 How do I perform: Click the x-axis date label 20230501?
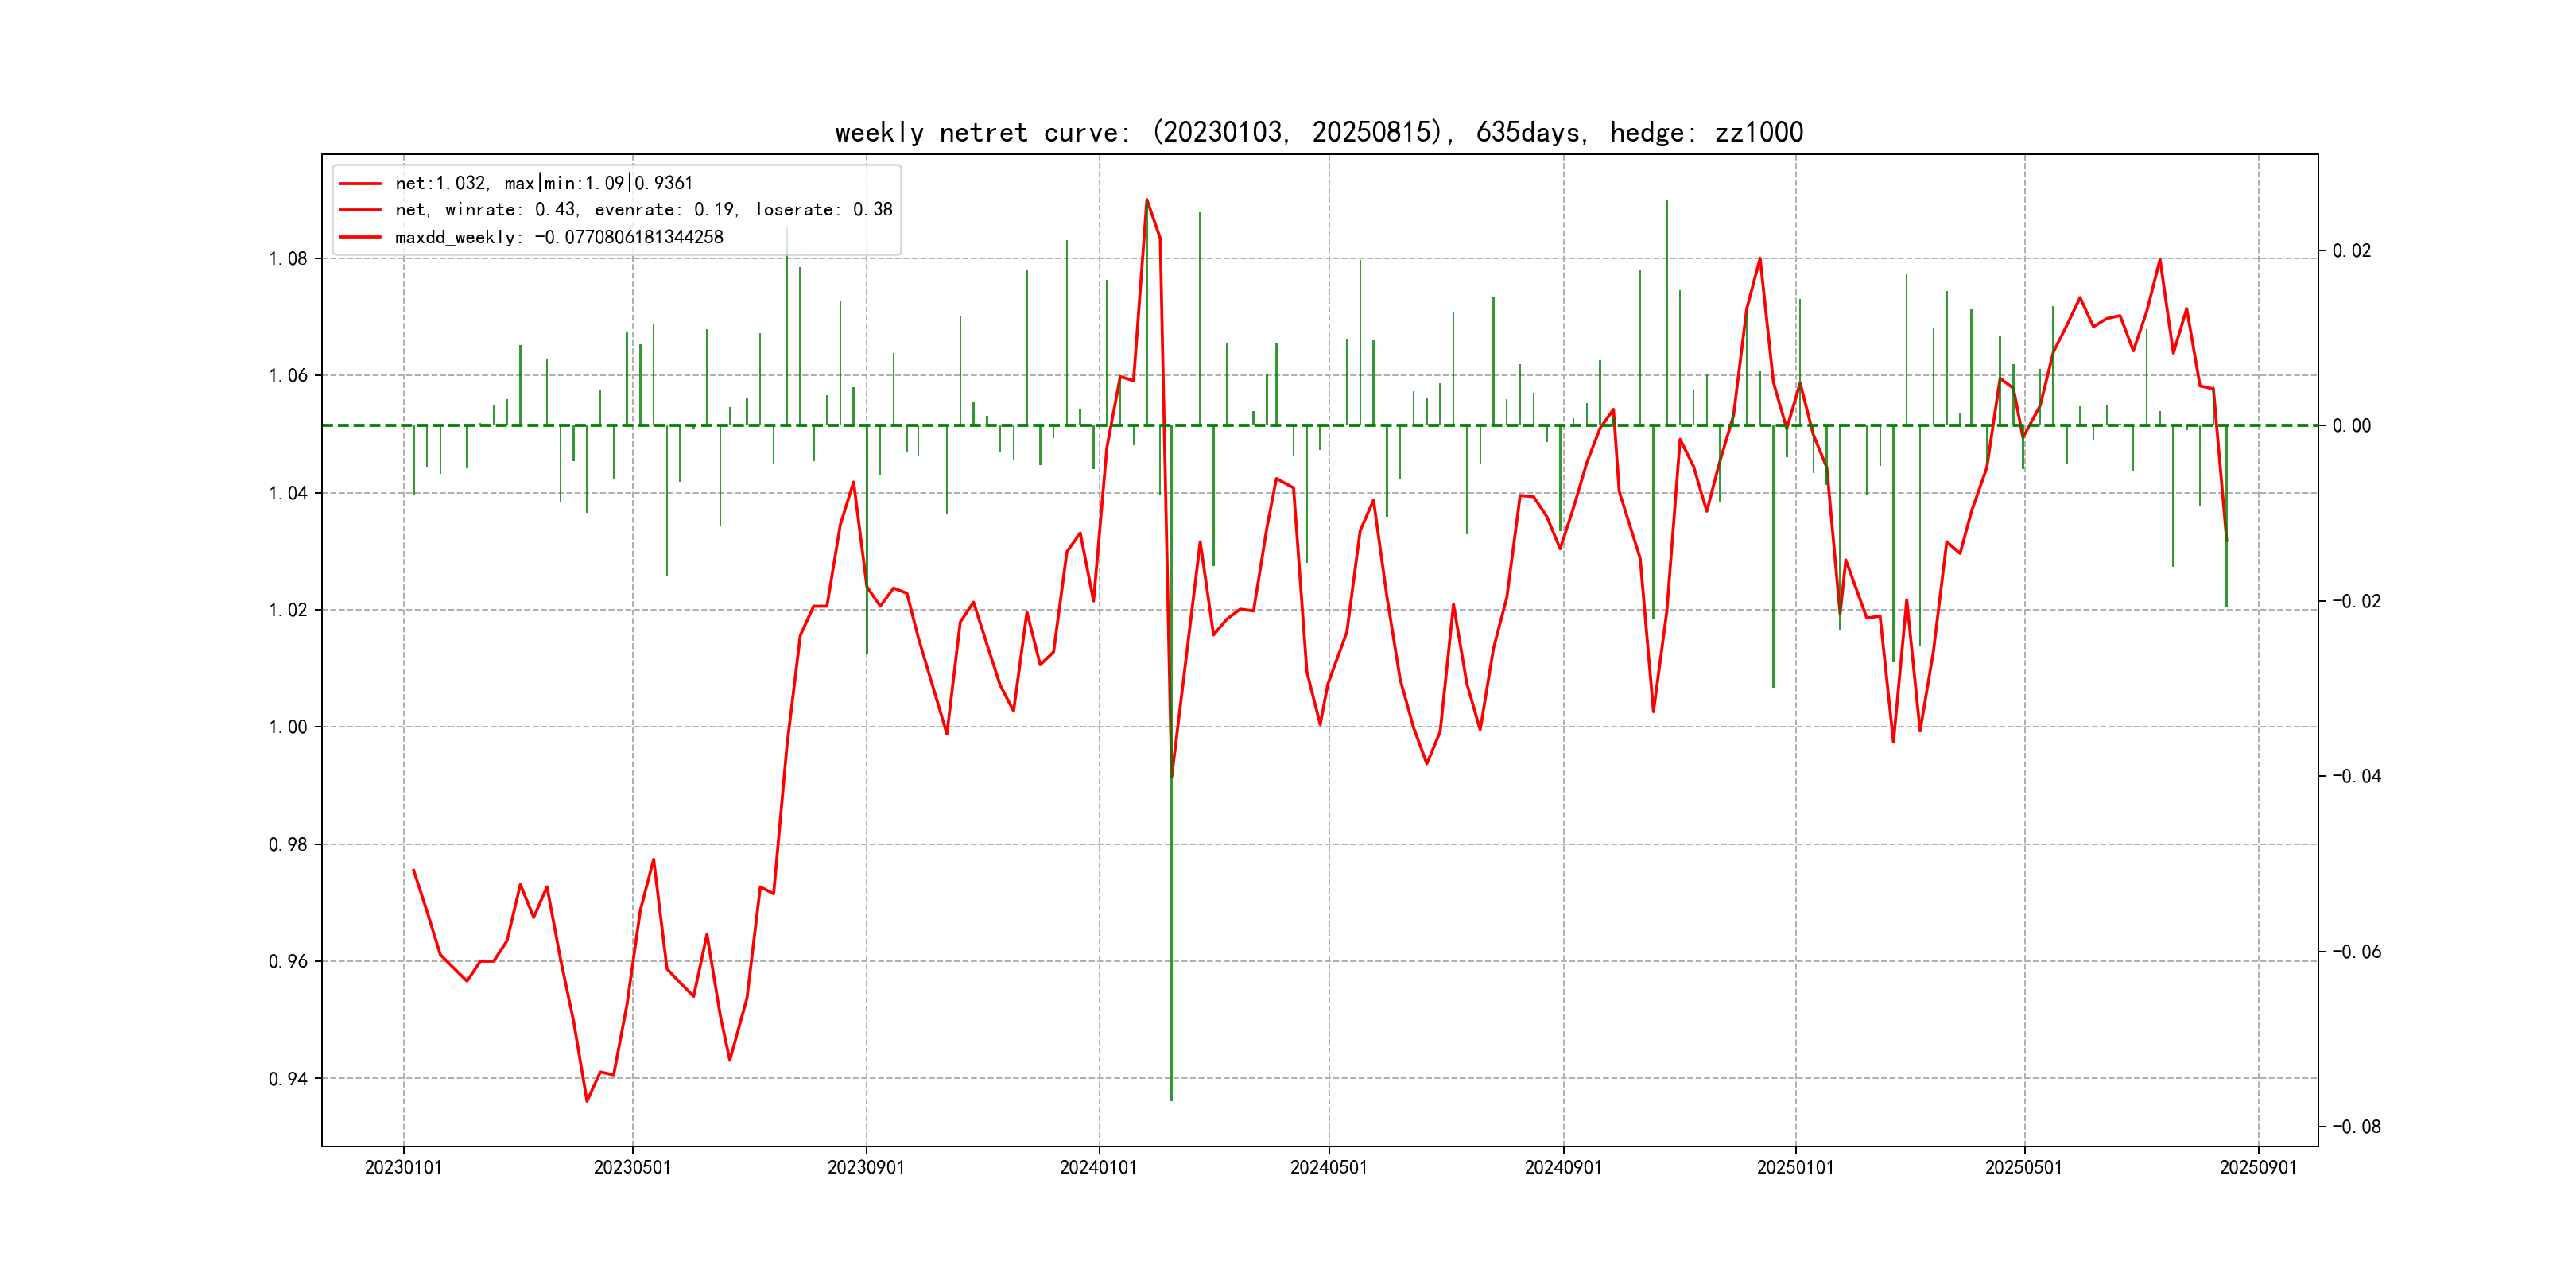pos(632,1167)
